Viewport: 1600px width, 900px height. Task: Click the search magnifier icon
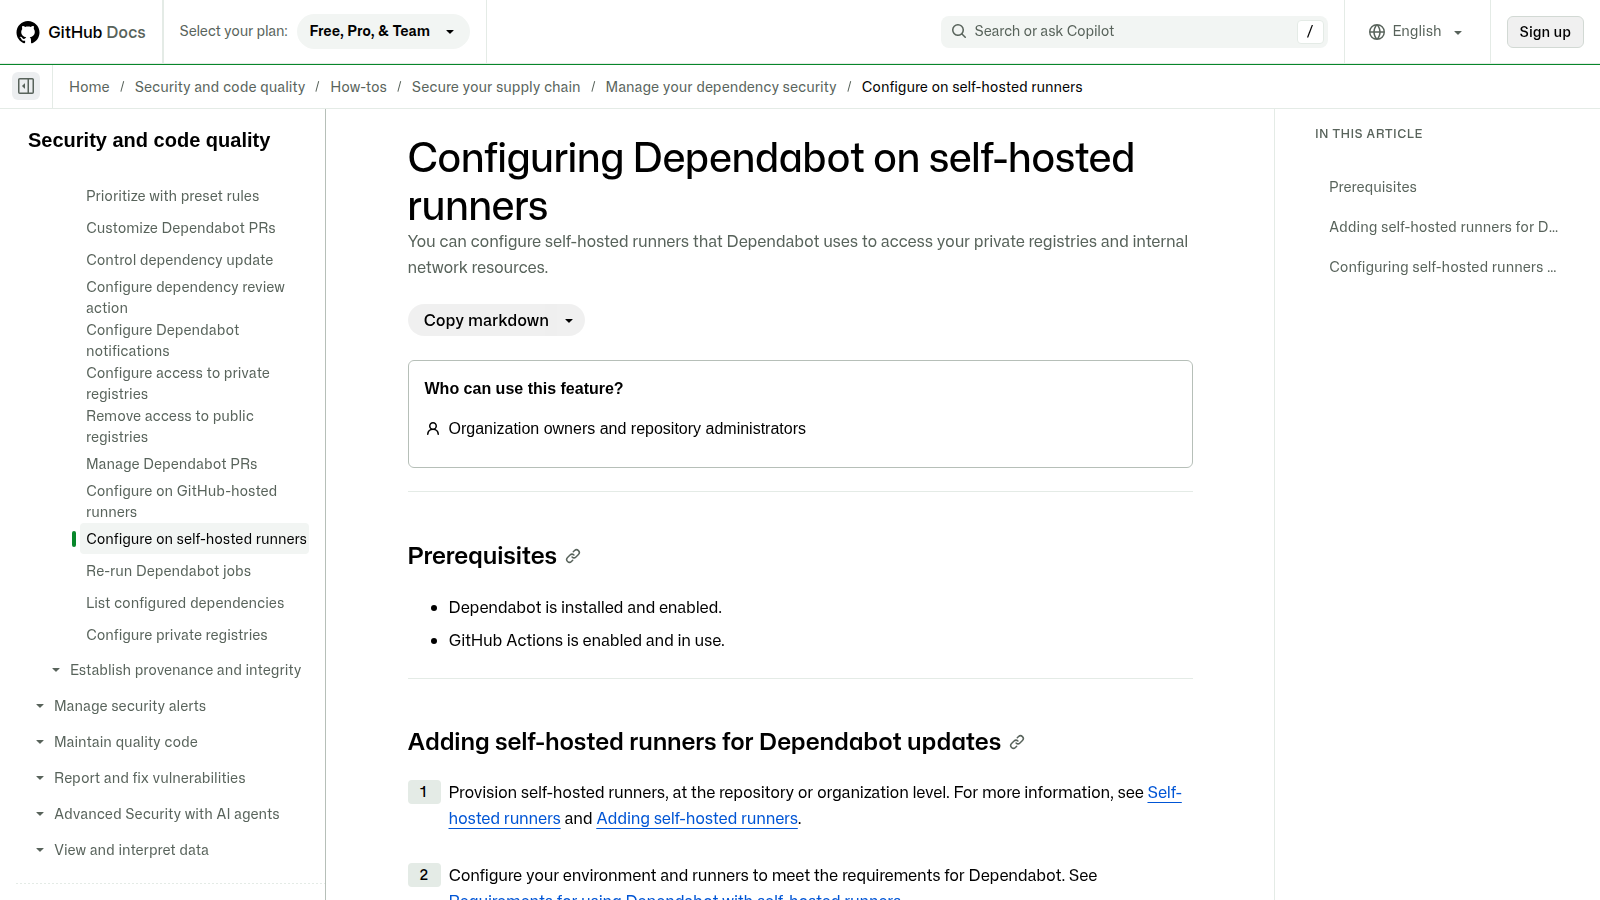click(958, 31)
